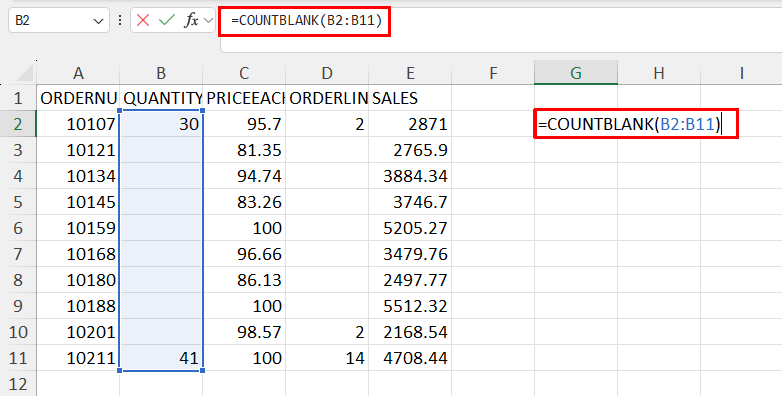This screenshot has height=396, width=782.
Task: Expand the dropdown next to the fx icon
Action: pyautogui.click(x=208, y=20)
